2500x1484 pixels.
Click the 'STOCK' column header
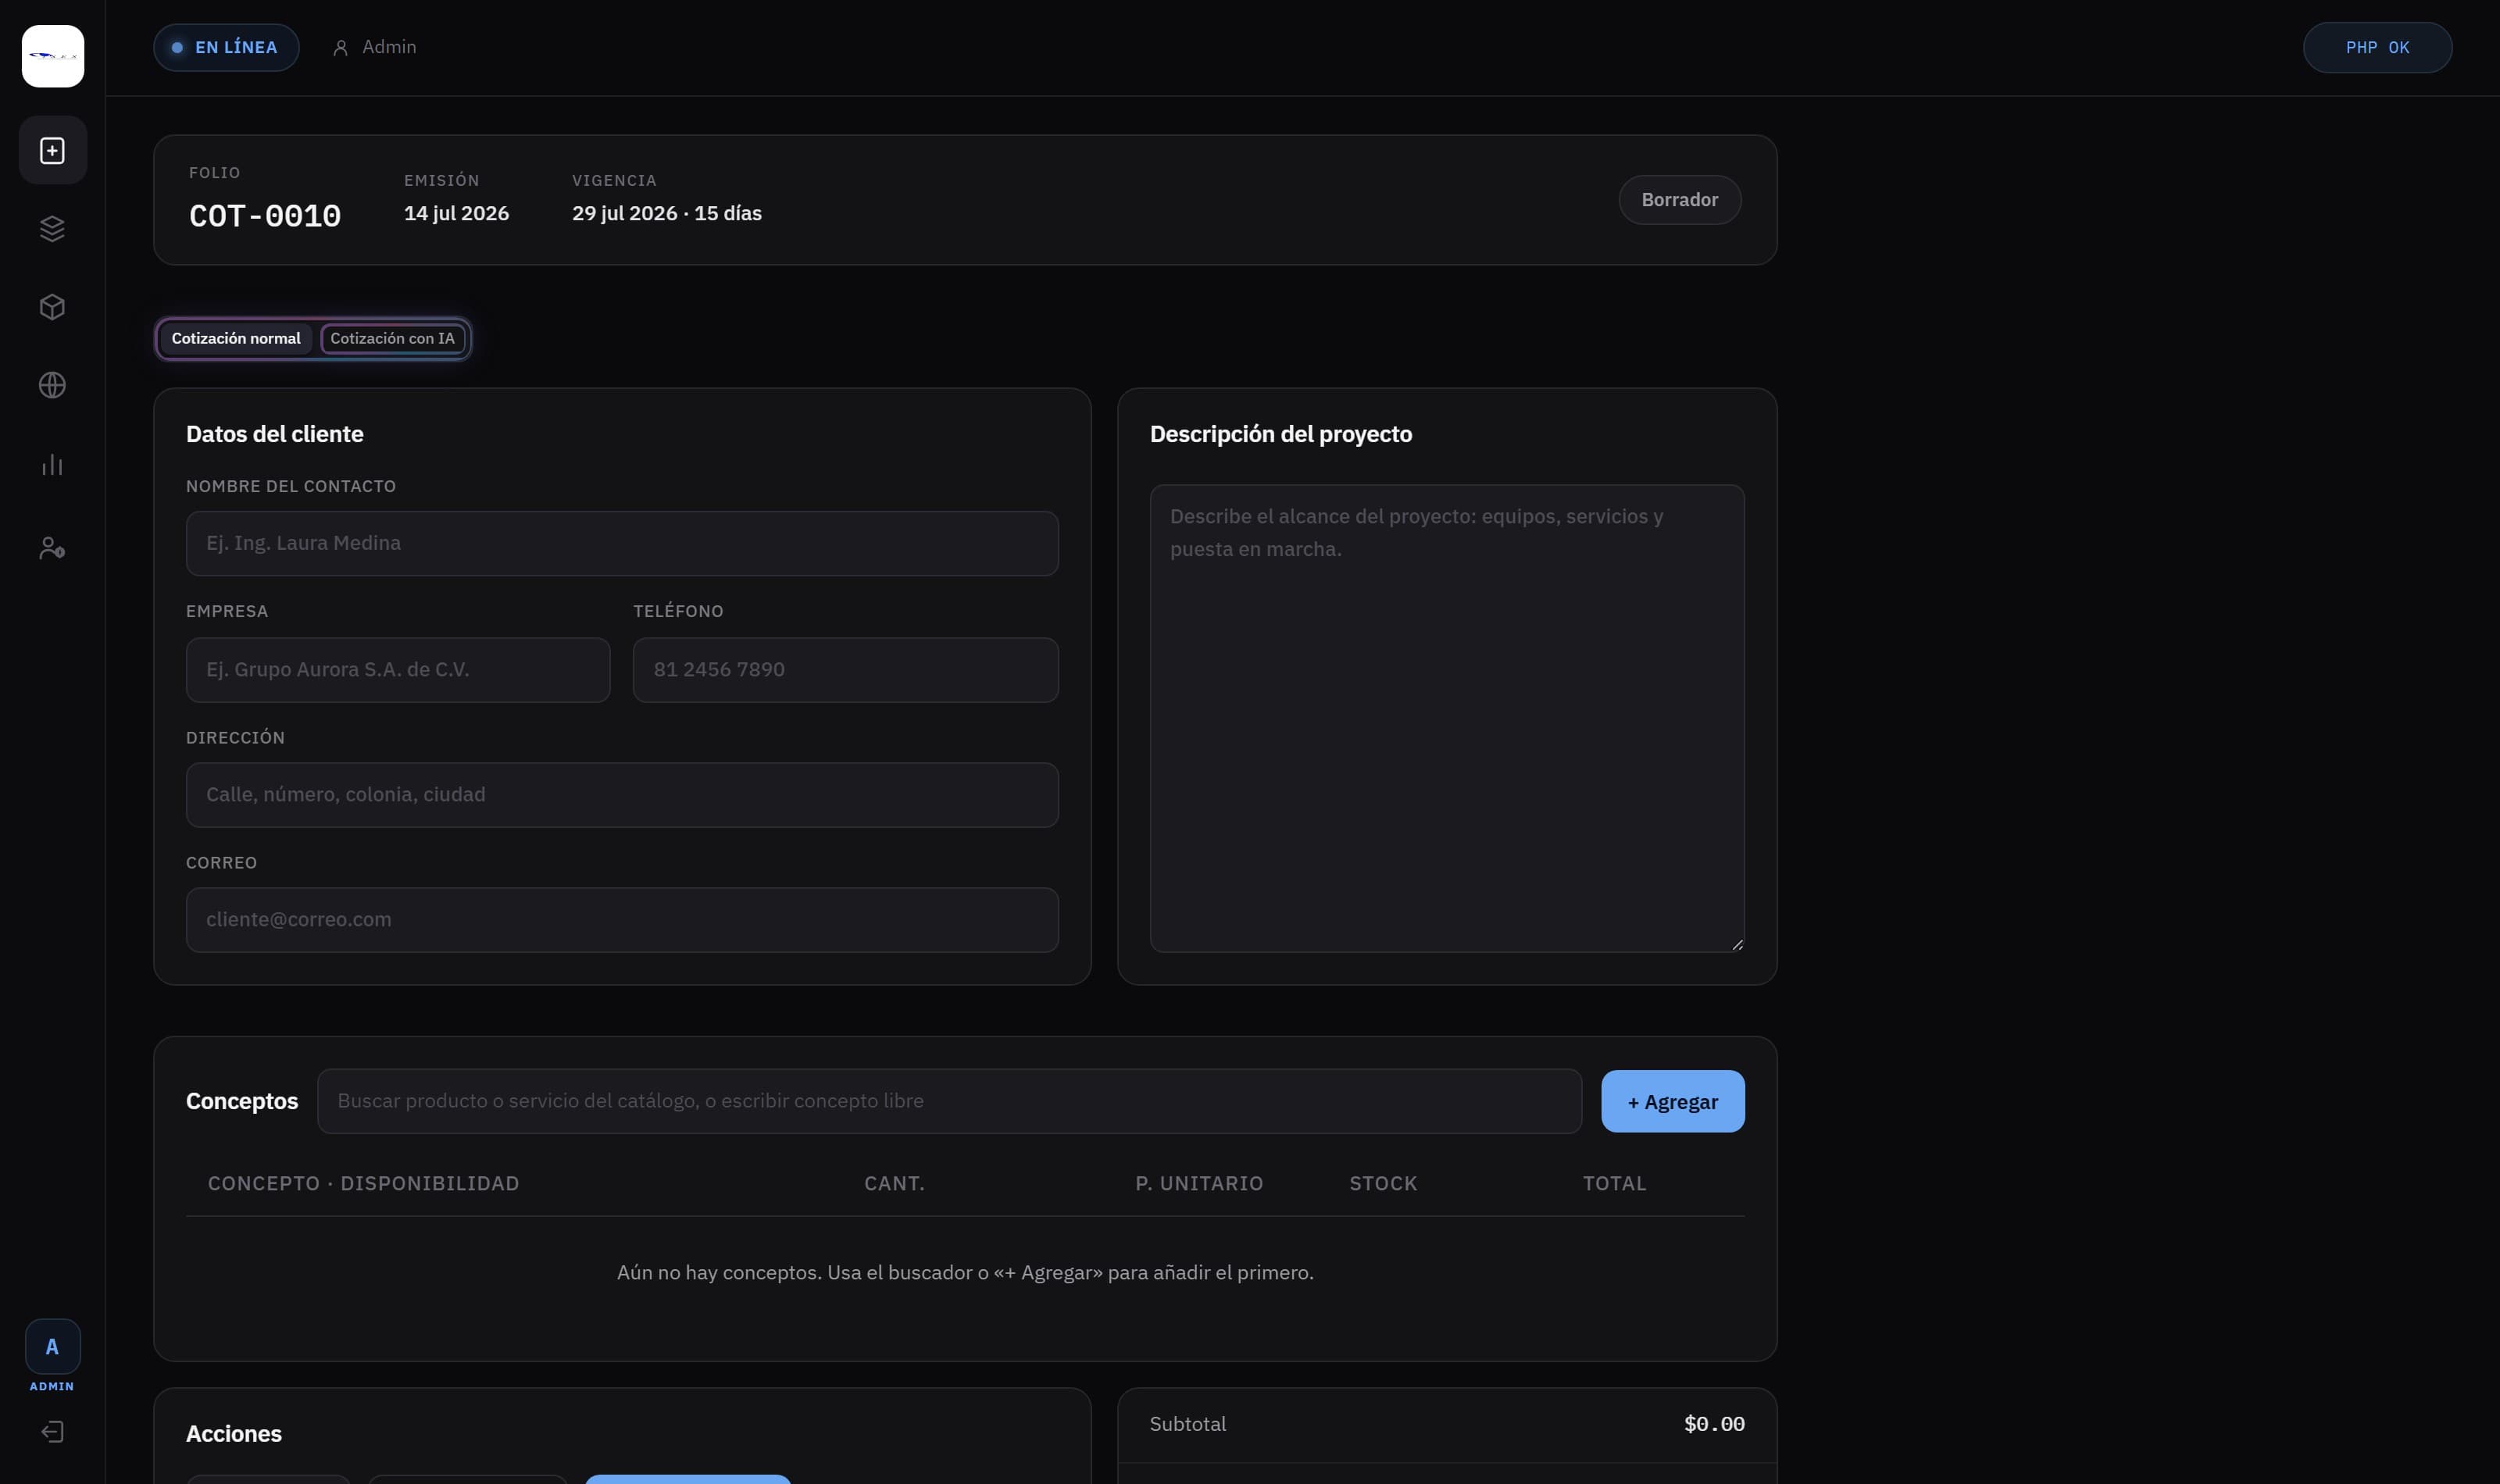pyautogui.click(x=1383, y=1183)
